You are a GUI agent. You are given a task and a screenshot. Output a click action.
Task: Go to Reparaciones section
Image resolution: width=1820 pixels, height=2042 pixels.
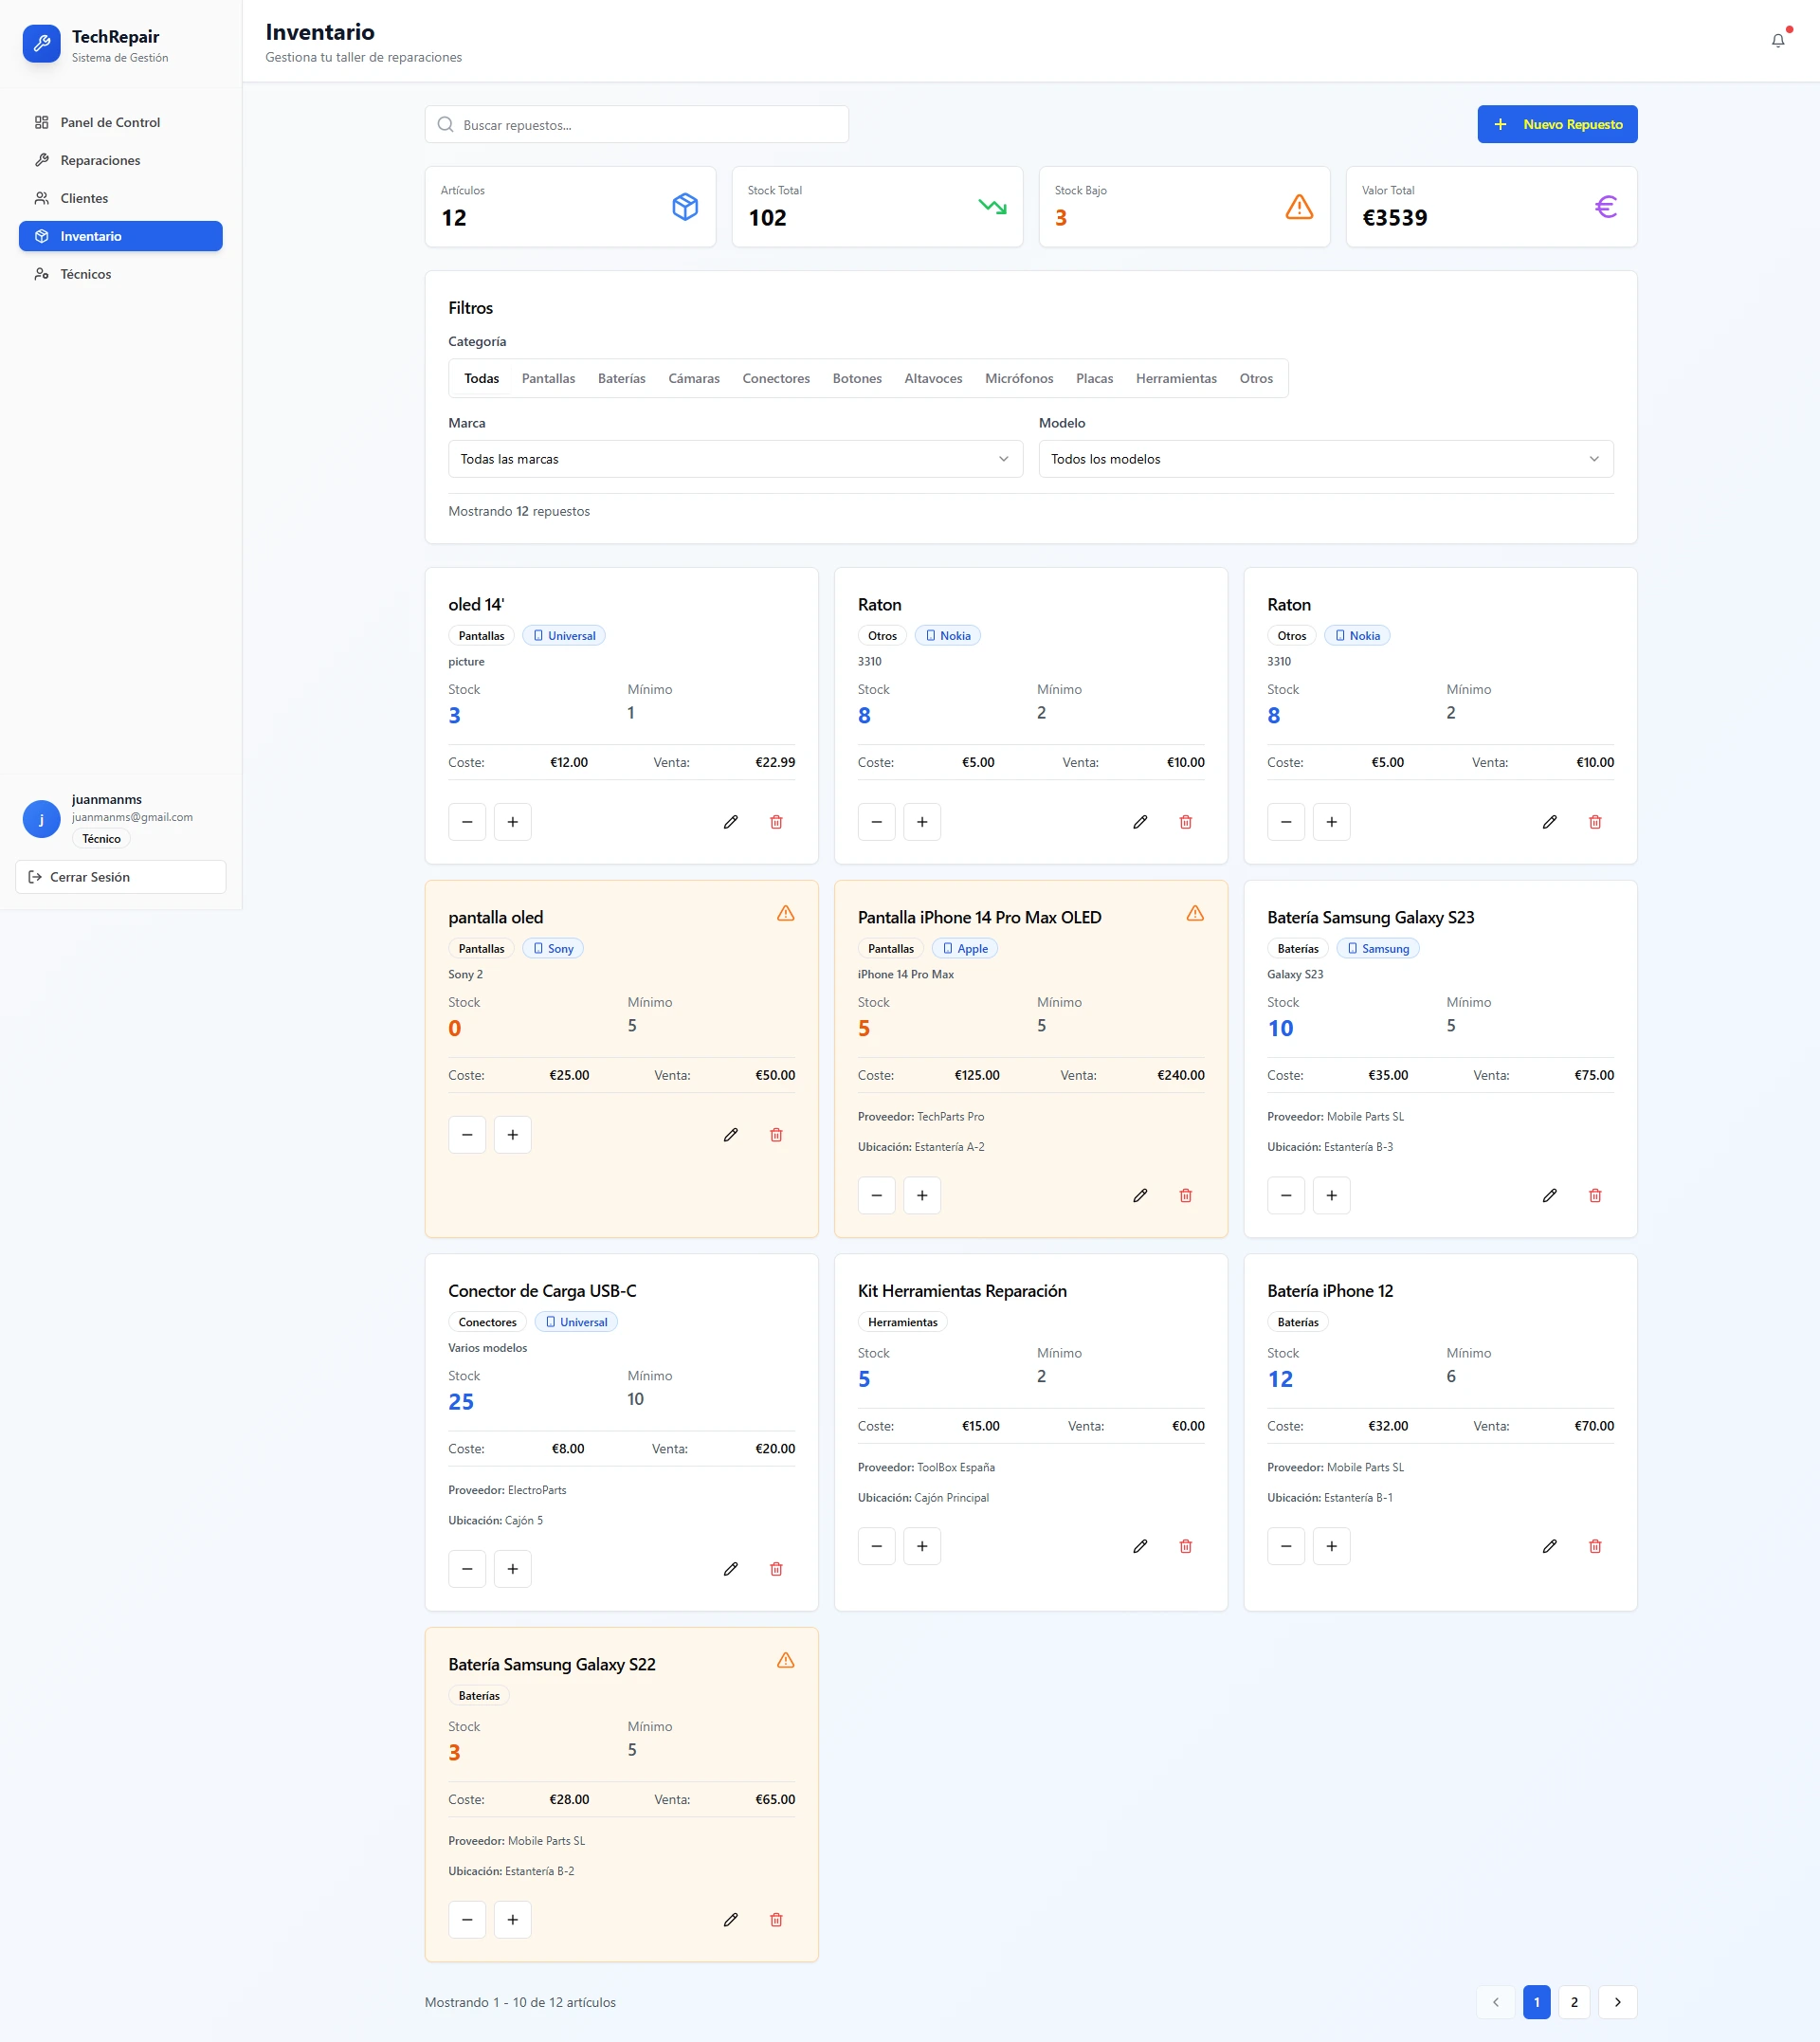121,160
